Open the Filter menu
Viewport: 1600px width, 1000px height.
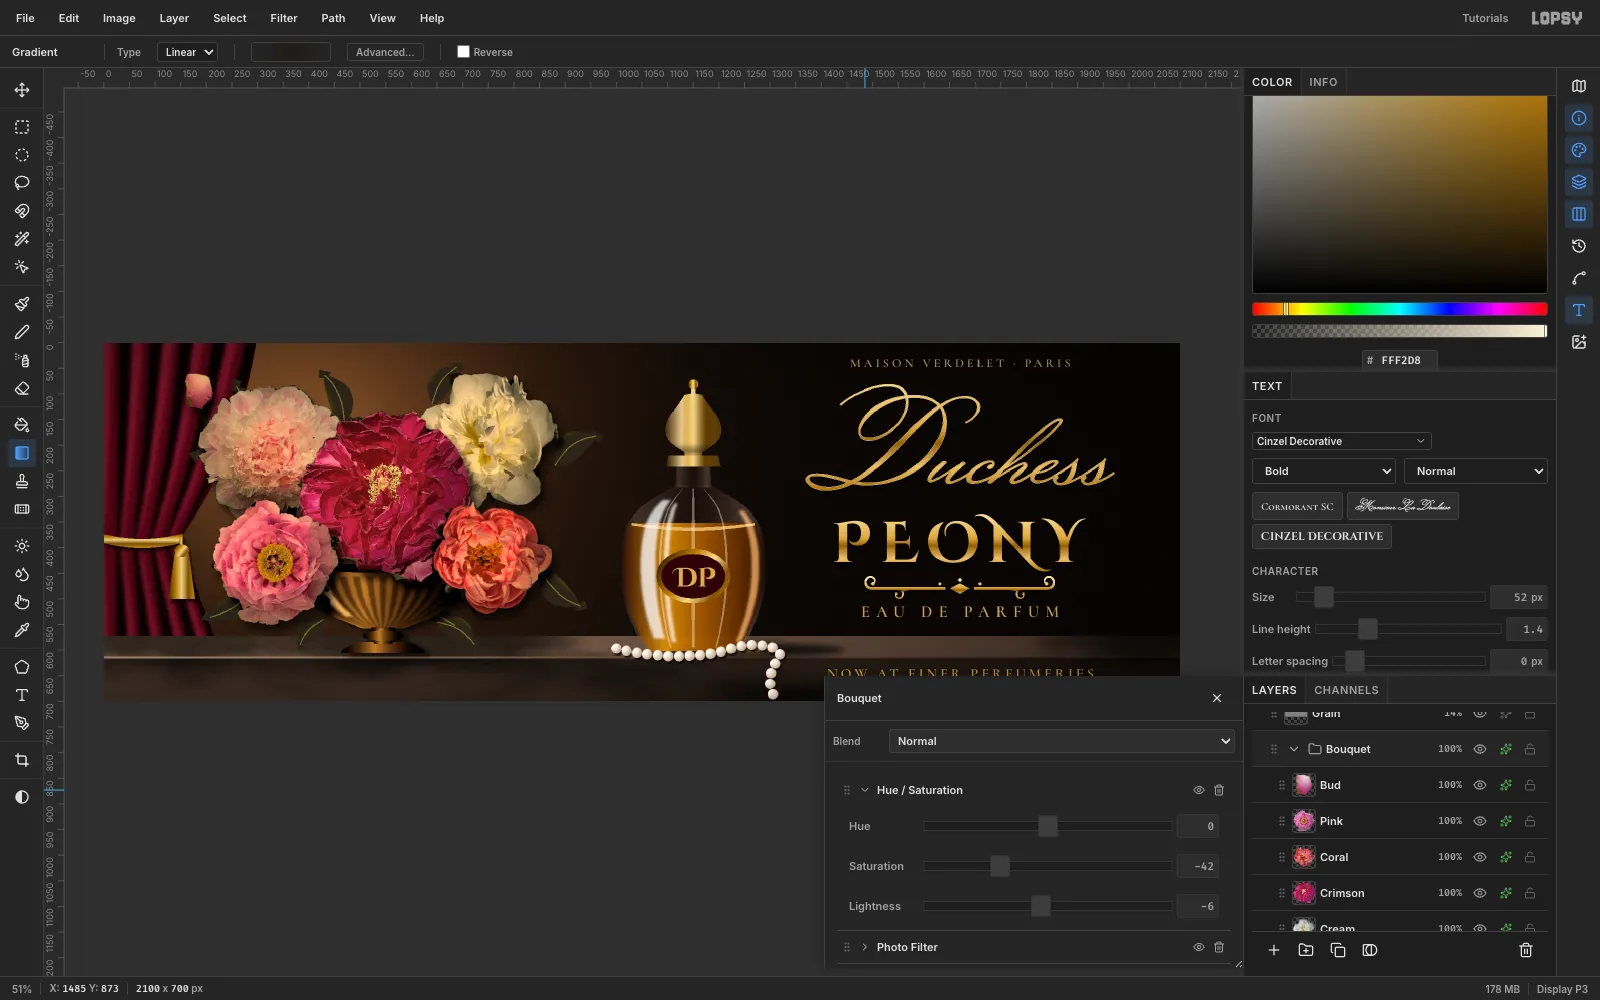(284, 18)
